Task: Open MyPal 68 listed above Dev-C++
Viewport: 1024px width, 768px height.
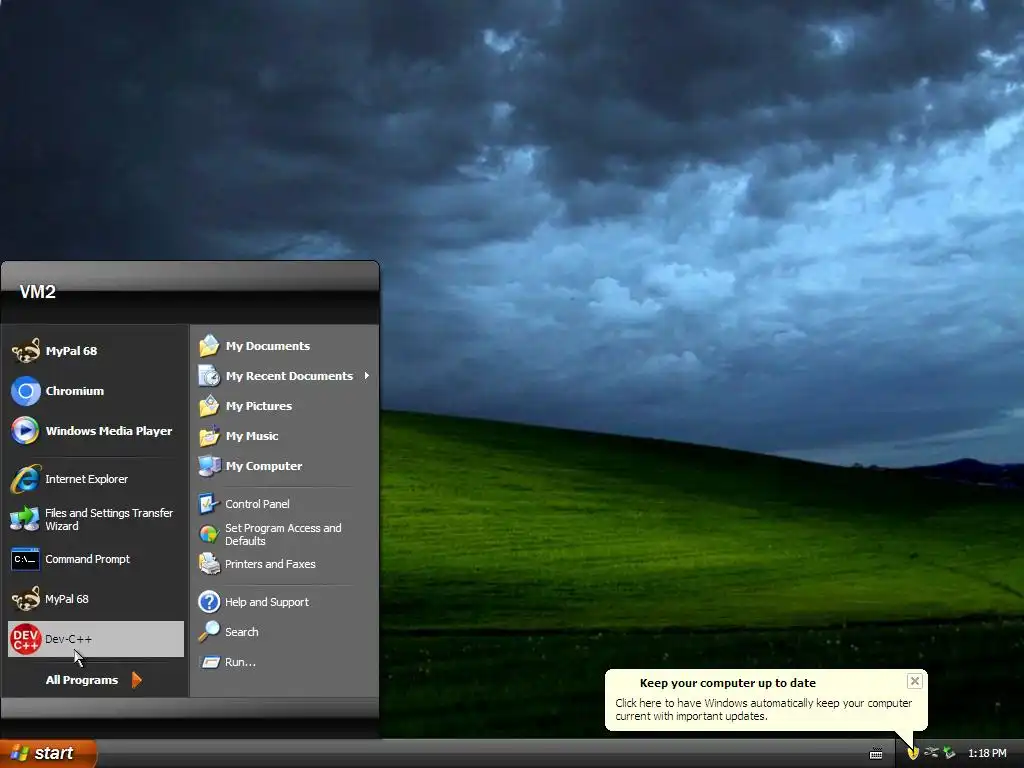Action: [95, 599]
